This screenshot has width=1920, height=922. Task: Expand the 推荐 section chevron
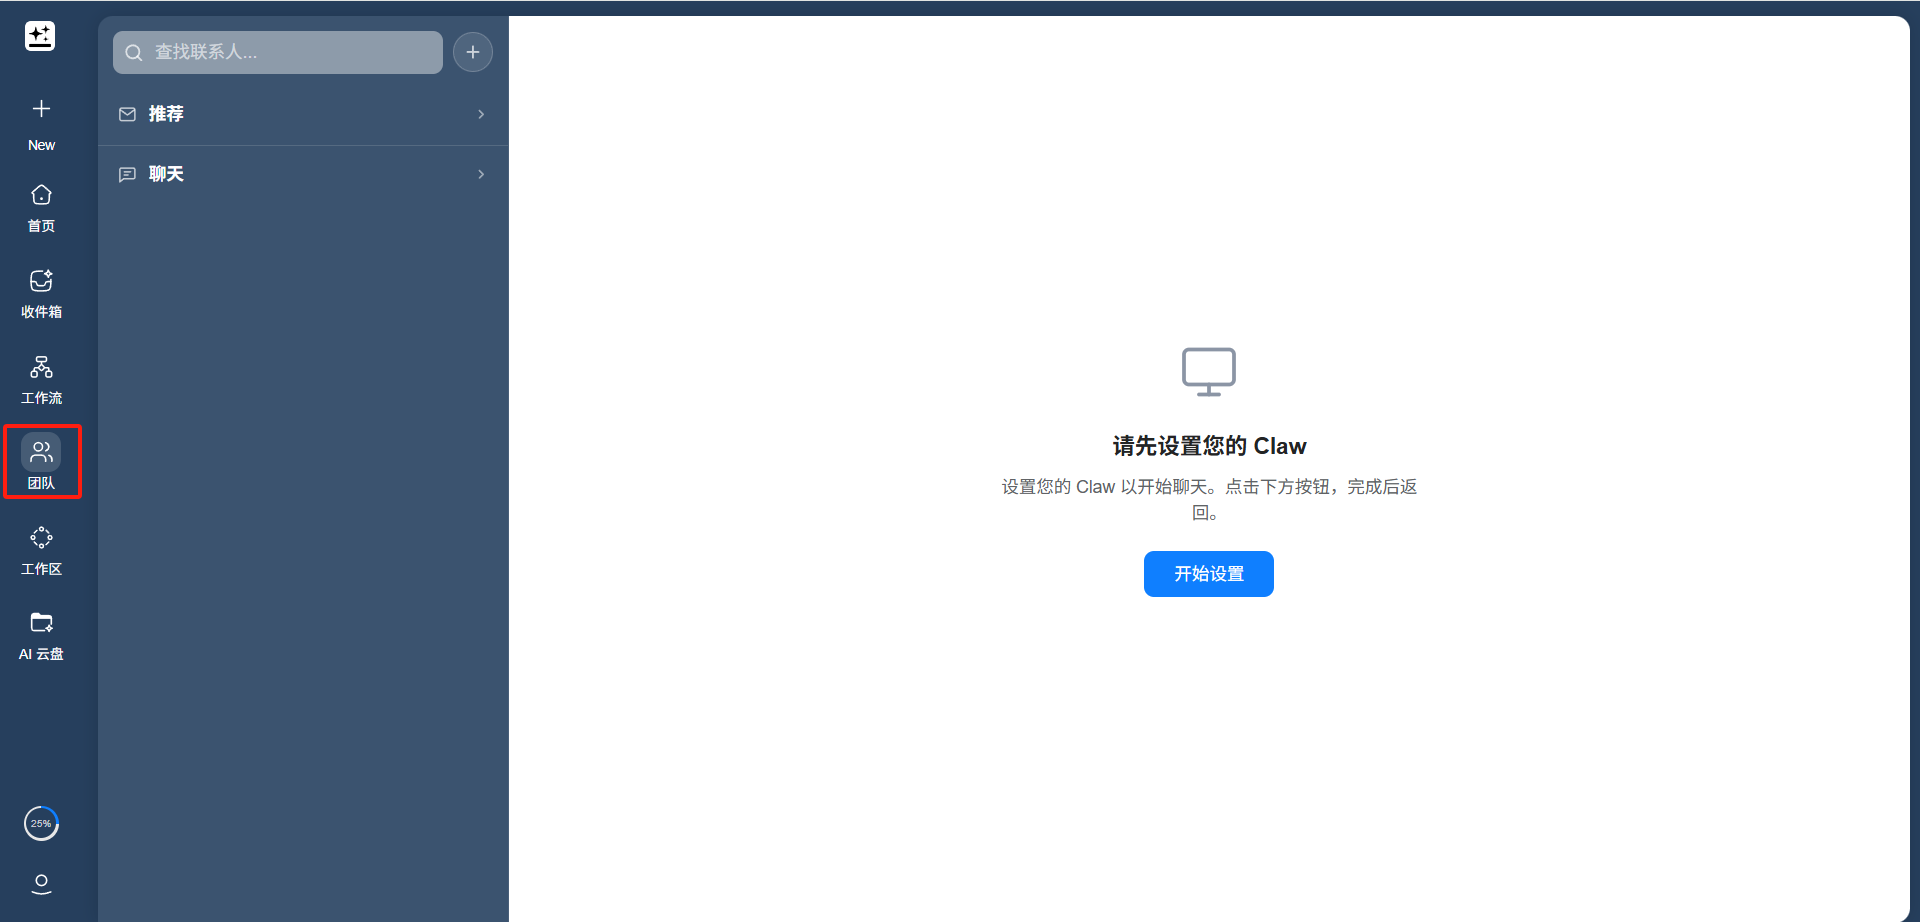click(481, 114)
